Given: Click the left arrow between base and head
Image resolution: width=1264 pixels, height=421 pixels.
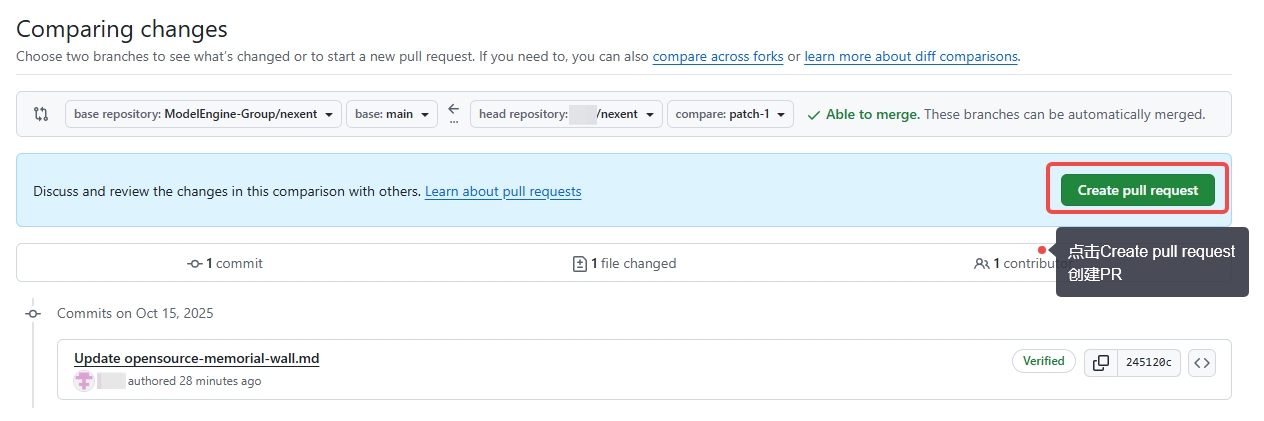Looking at the screenshot, I should (x=454, y=109).
